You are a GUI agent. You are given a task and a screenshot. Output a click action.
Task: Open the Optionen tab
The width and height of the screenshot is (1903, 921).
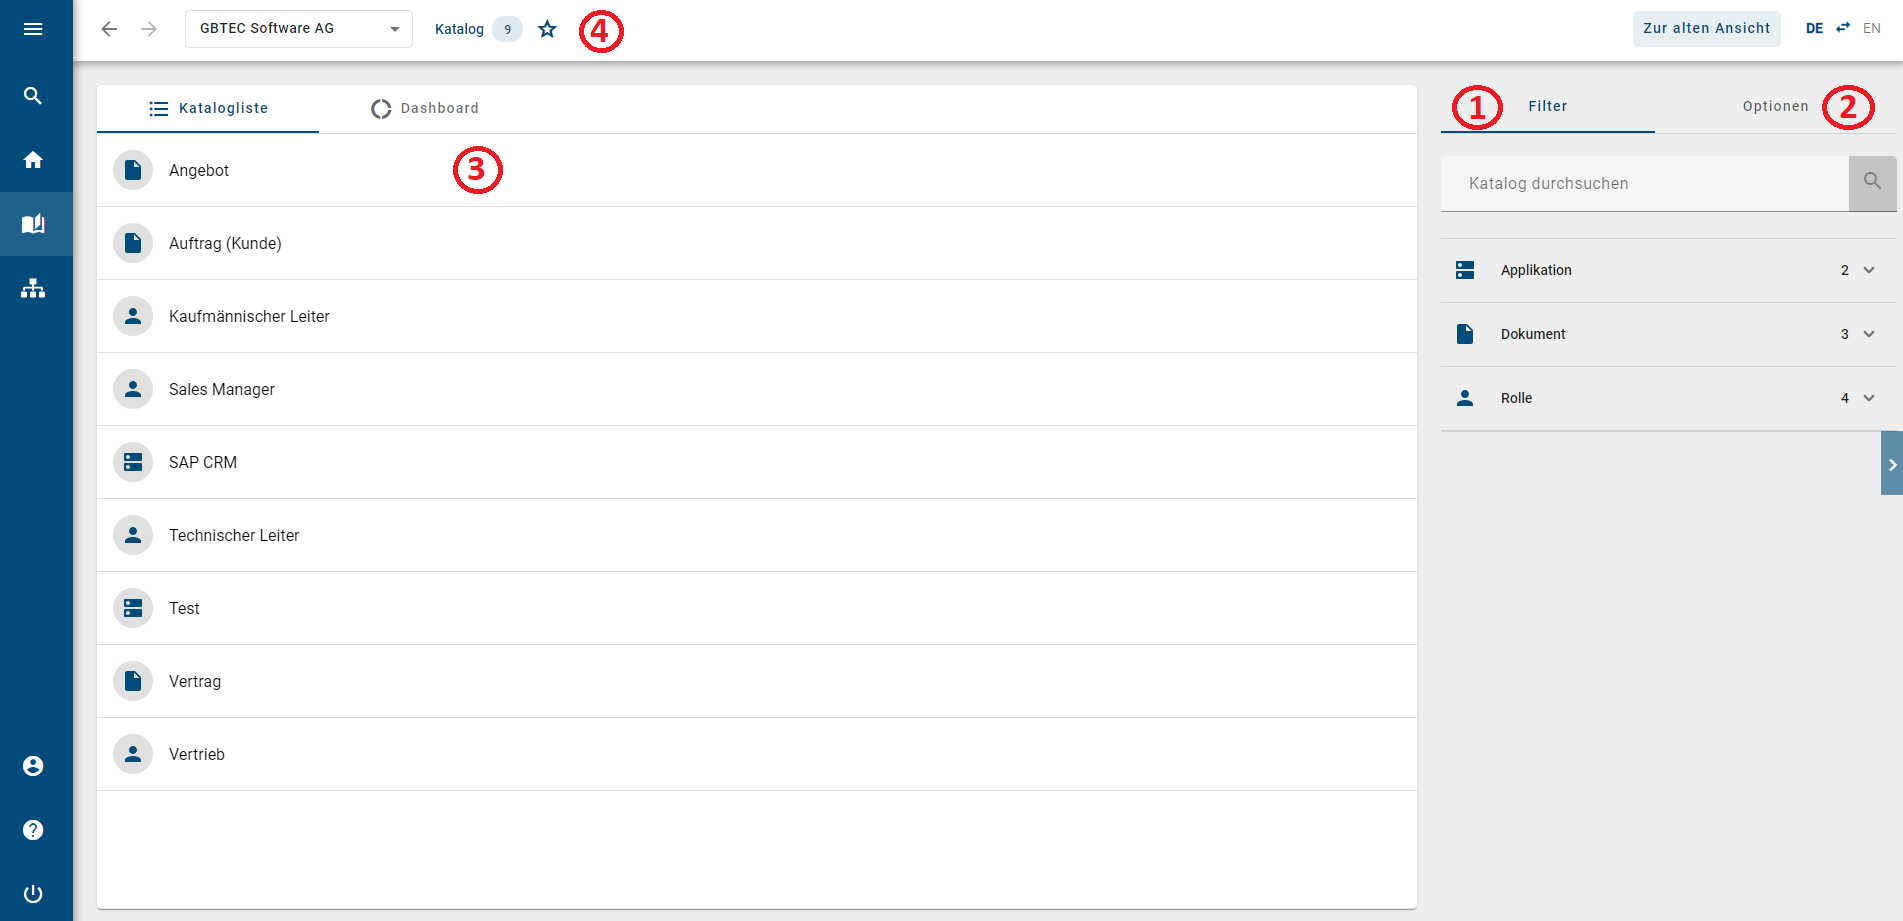point(1775,106)
